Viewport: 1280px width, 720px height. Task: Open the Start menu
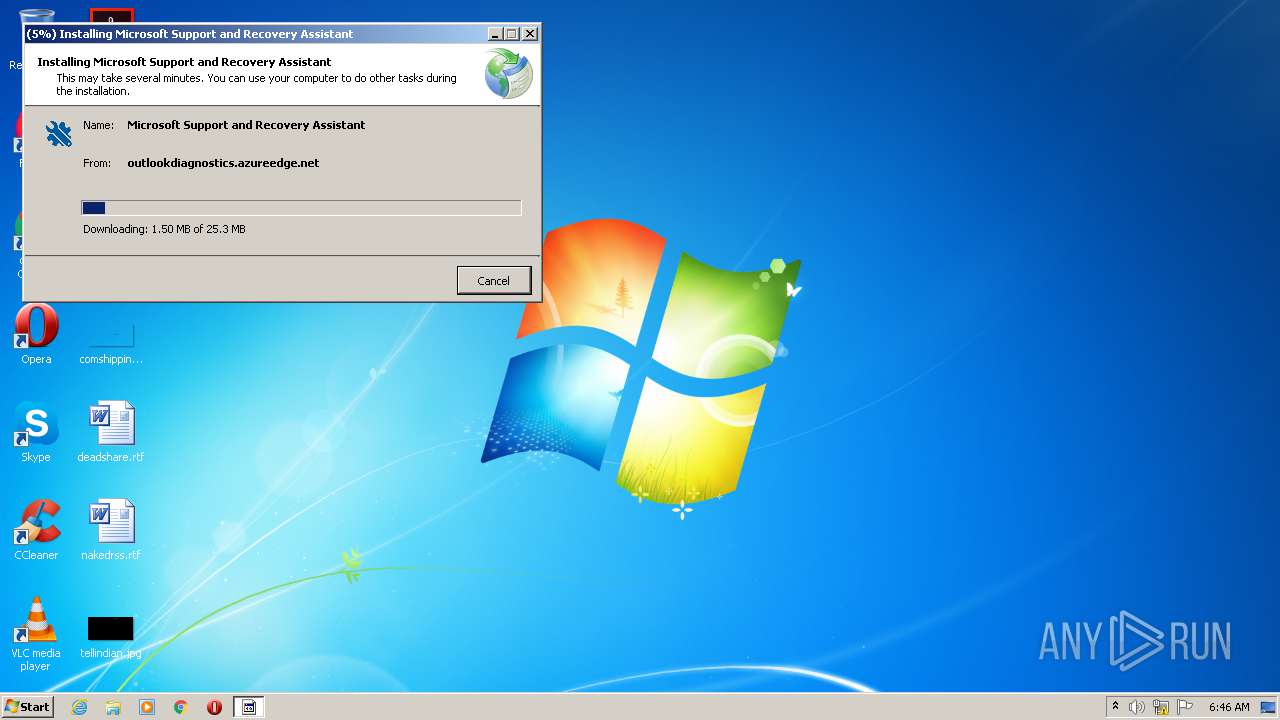(27, 707)
